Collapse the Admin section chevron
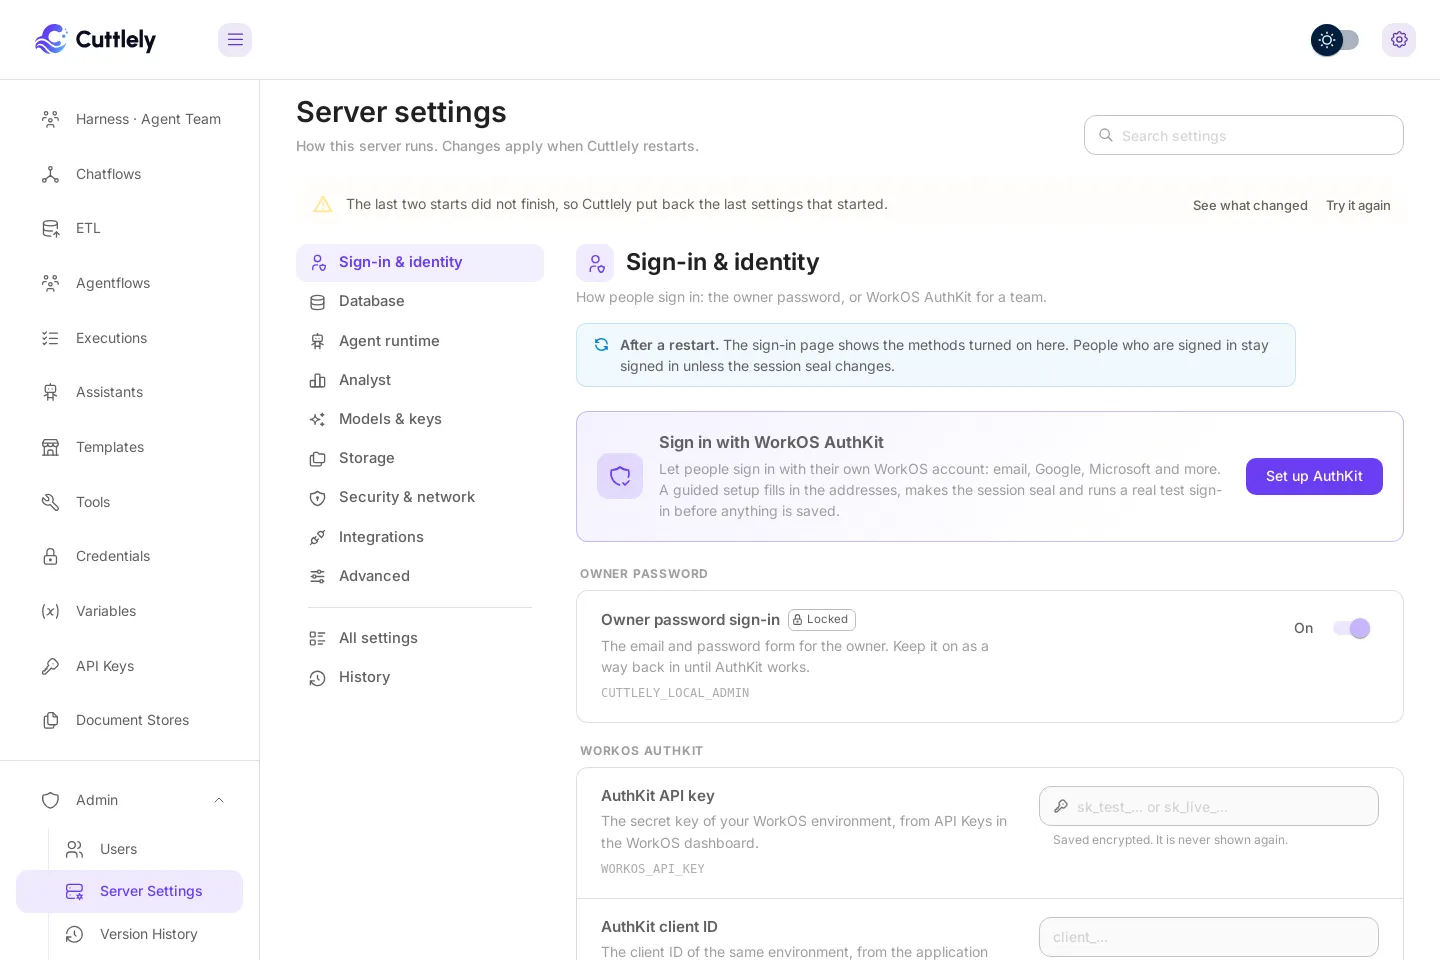 (219, 800)
